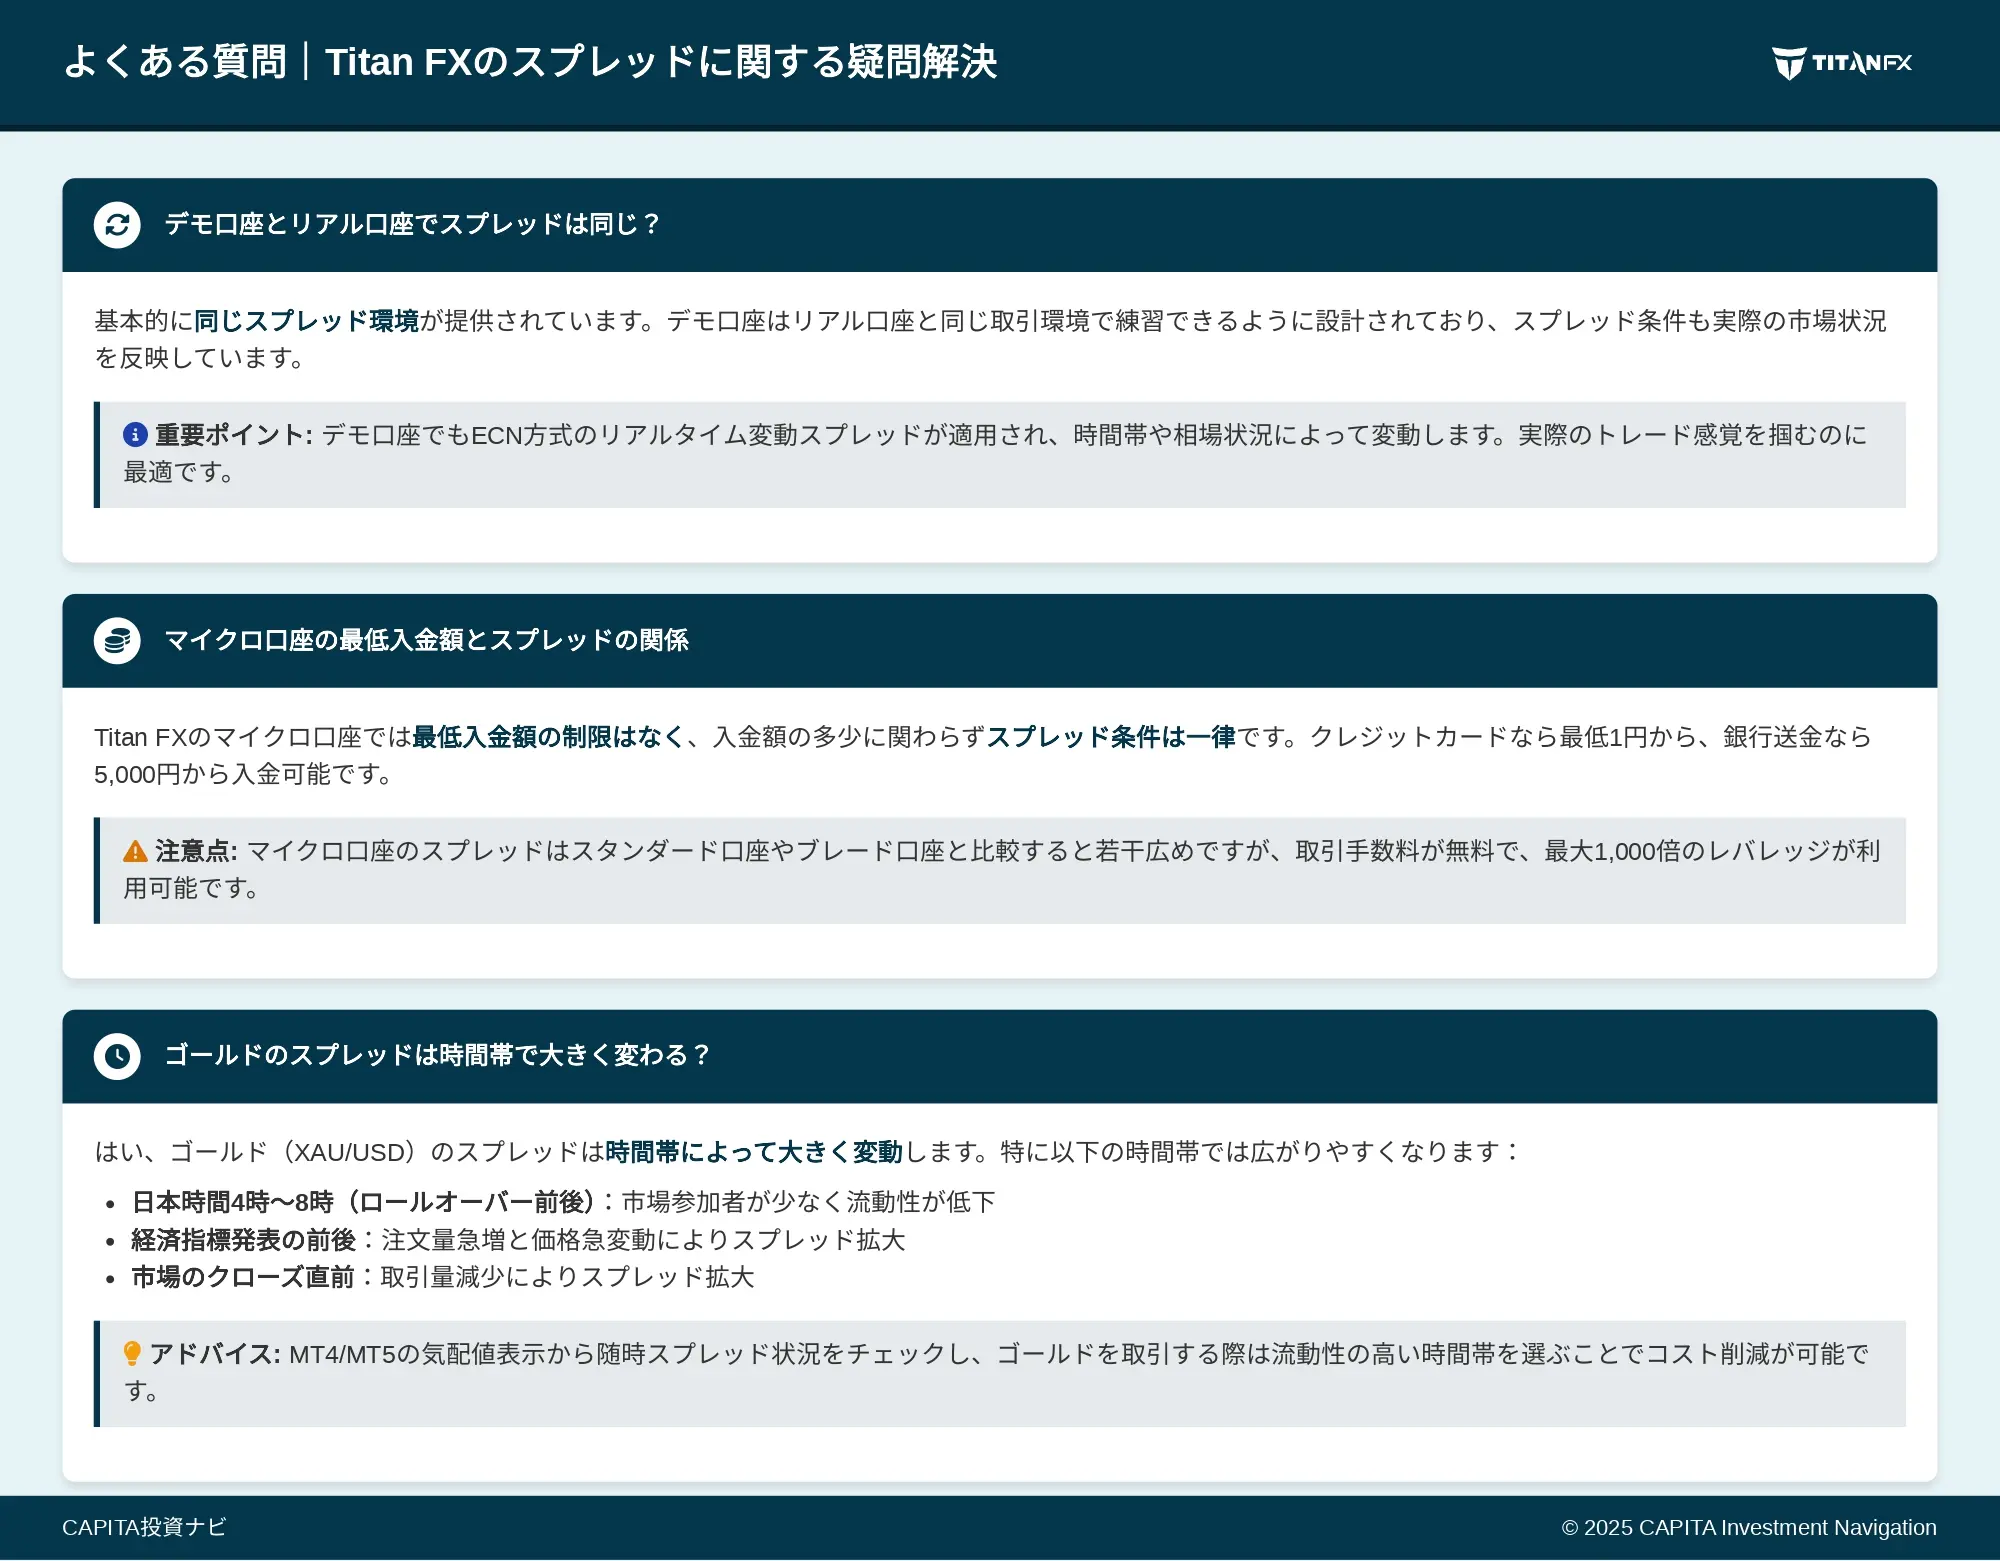Click the 注意点: label in micro account note
This screenshot has height=1561, width=2000.
196,851
